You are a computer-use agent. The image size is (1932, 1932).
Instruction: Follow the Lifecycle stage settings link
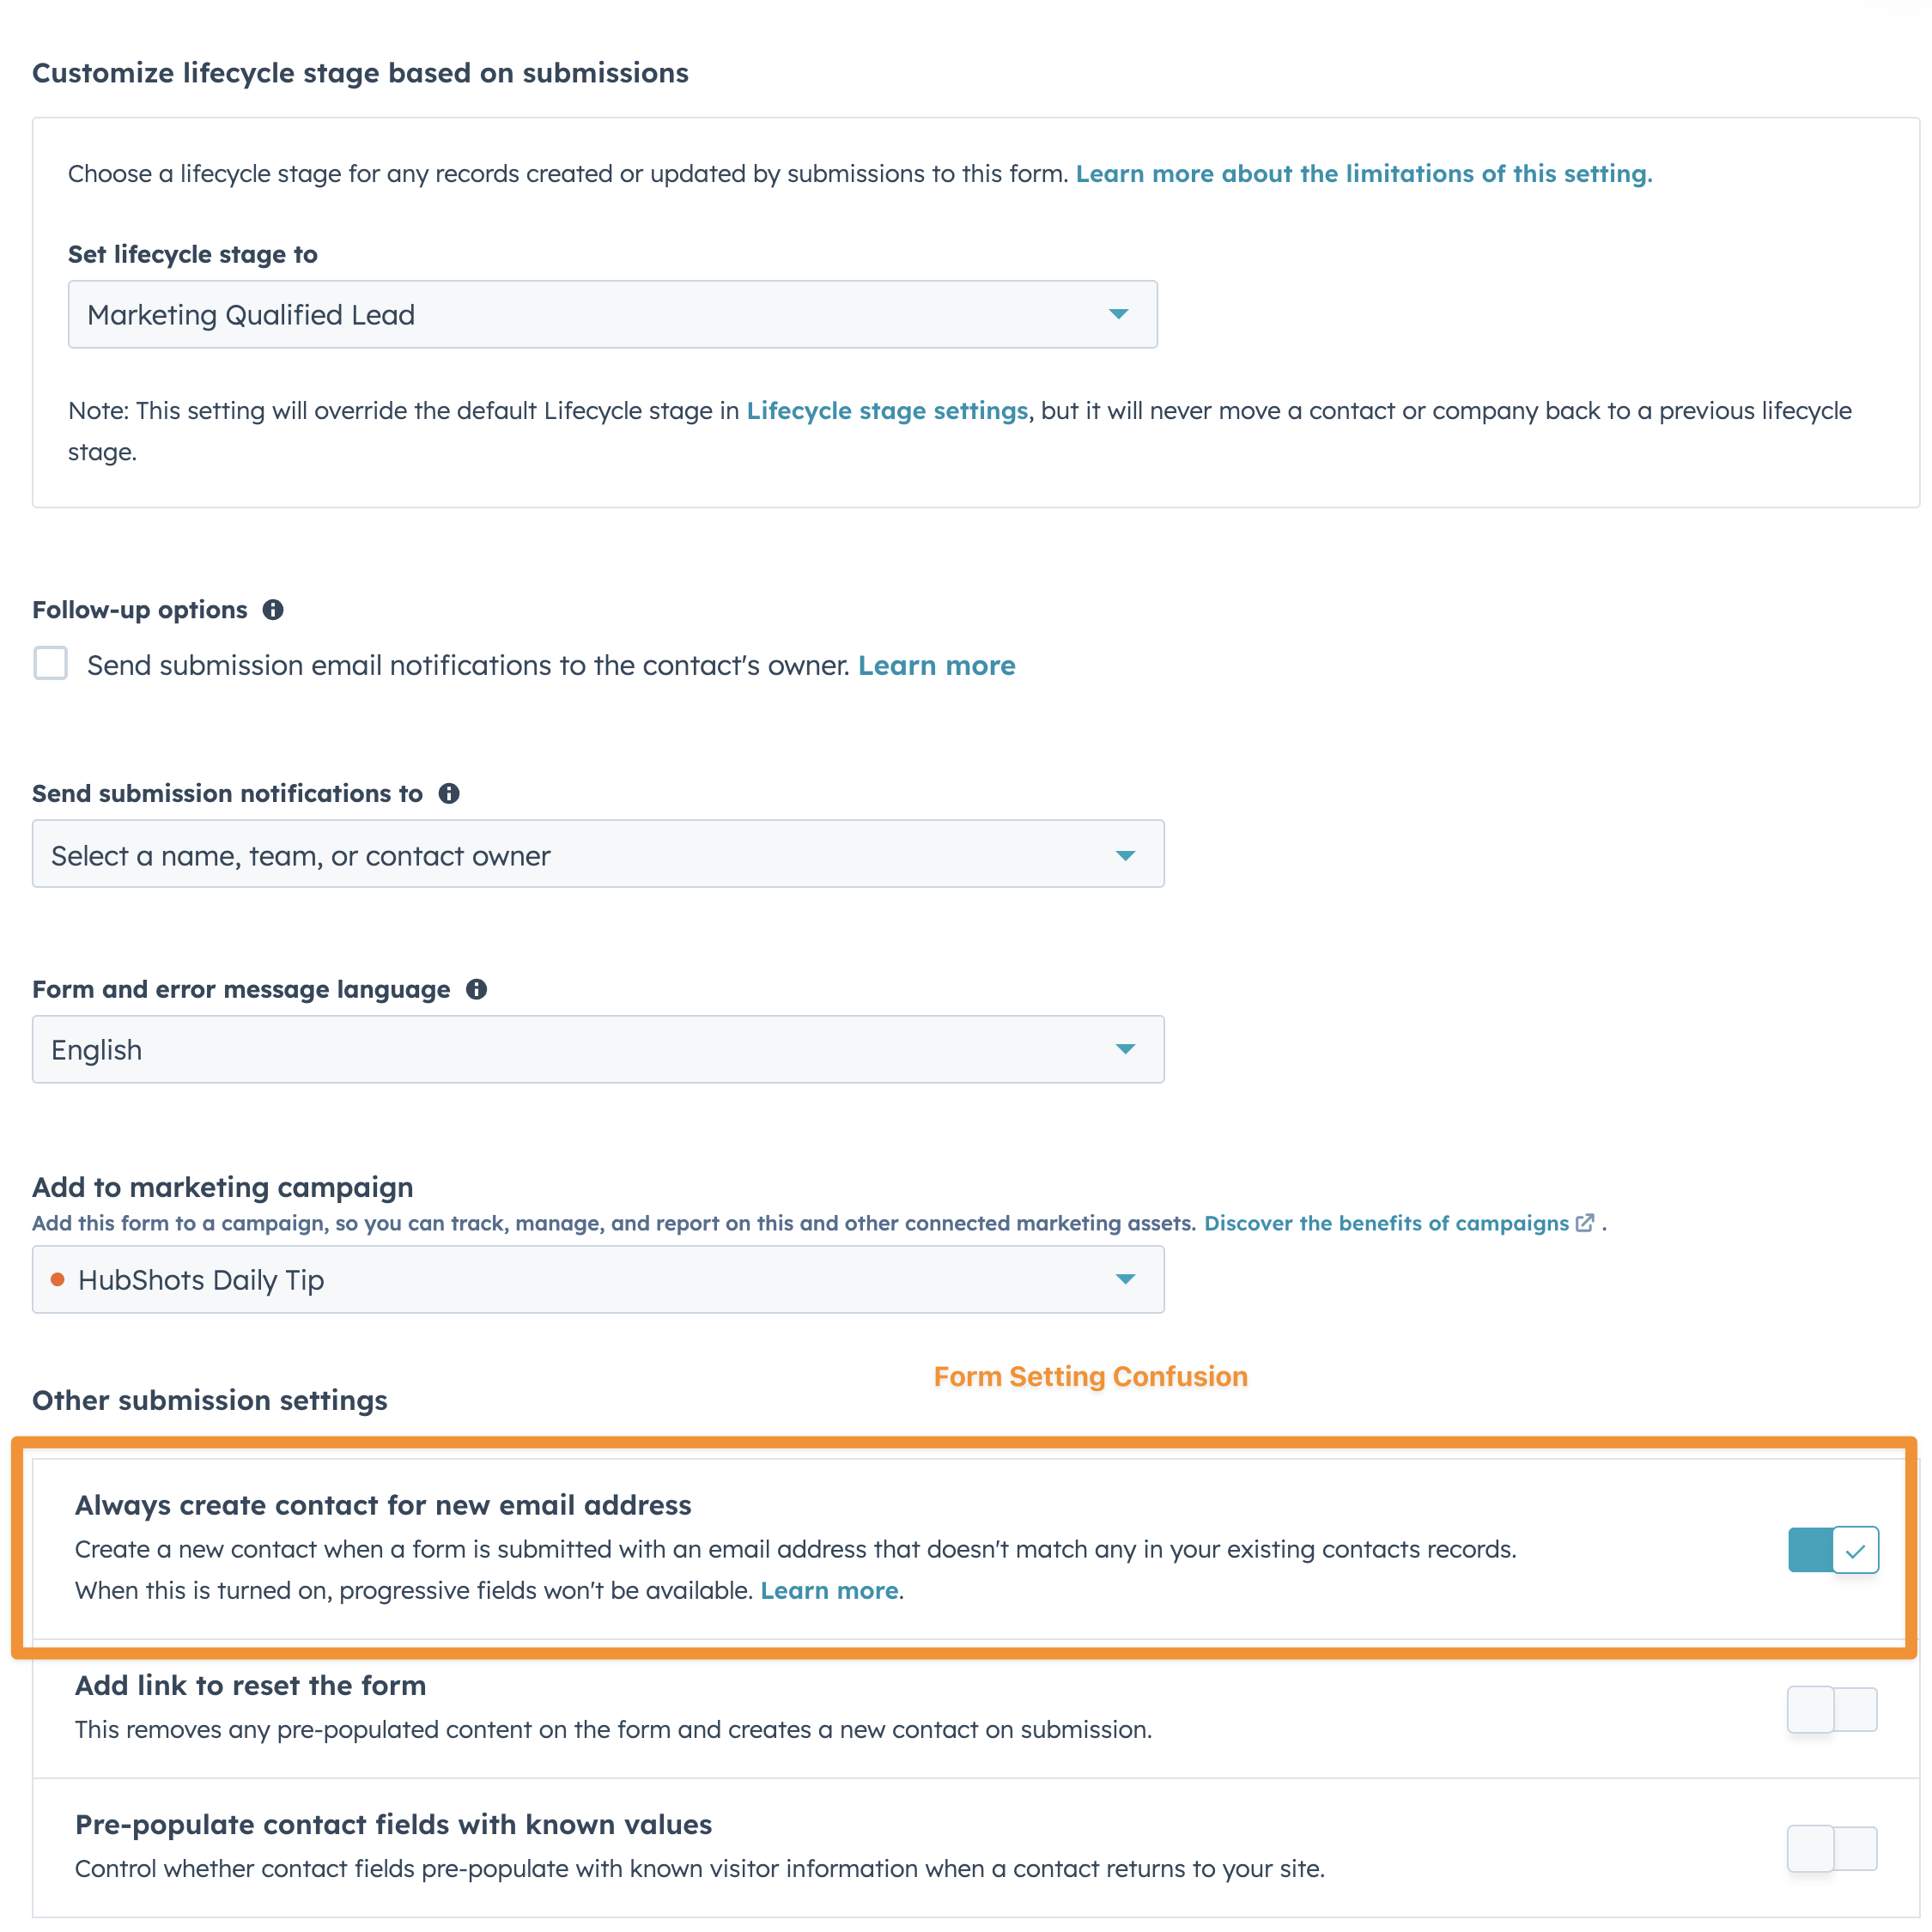(x=887, y=411)
